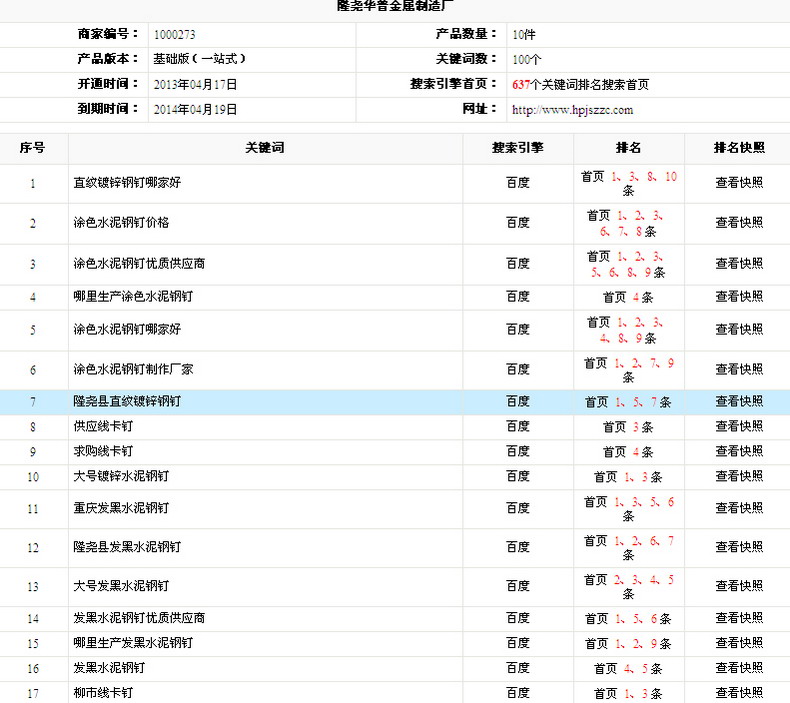The image size is (790, 703).
Task: Open 查看快照 for 隆尧县发黑水泥钢钉
Action: point(739,547)
